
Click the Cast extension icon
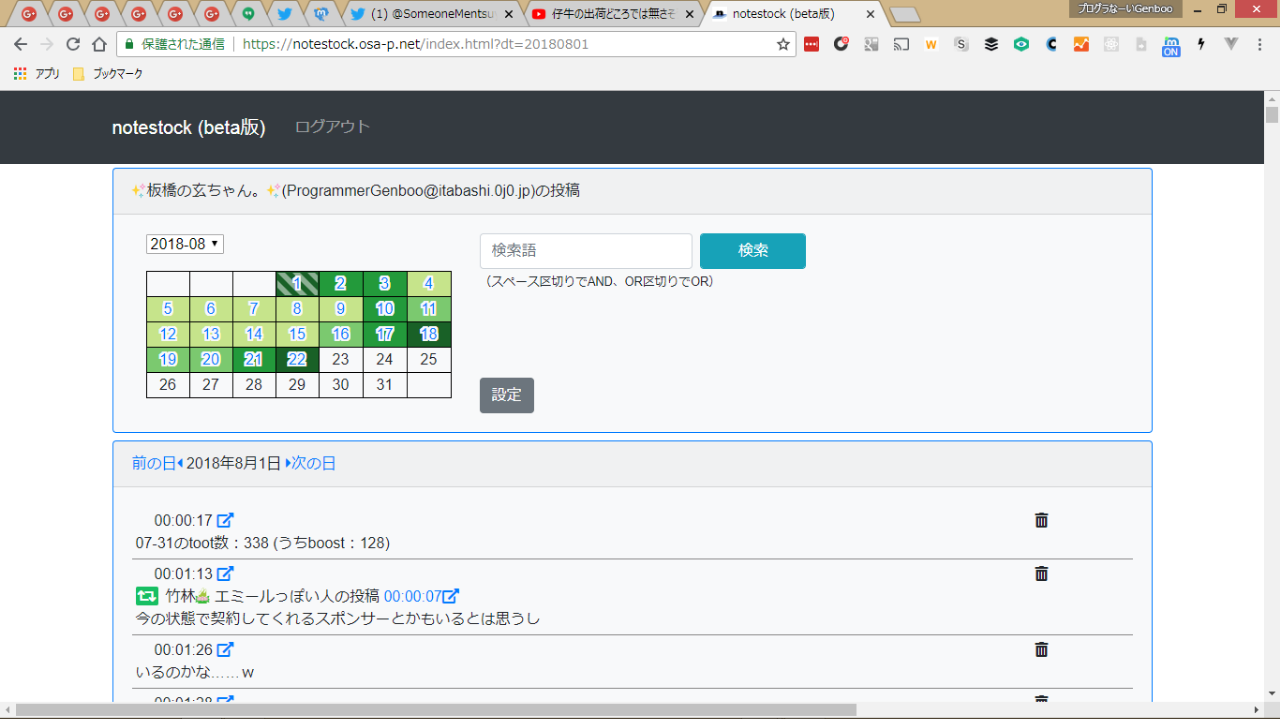coord(901,44)
